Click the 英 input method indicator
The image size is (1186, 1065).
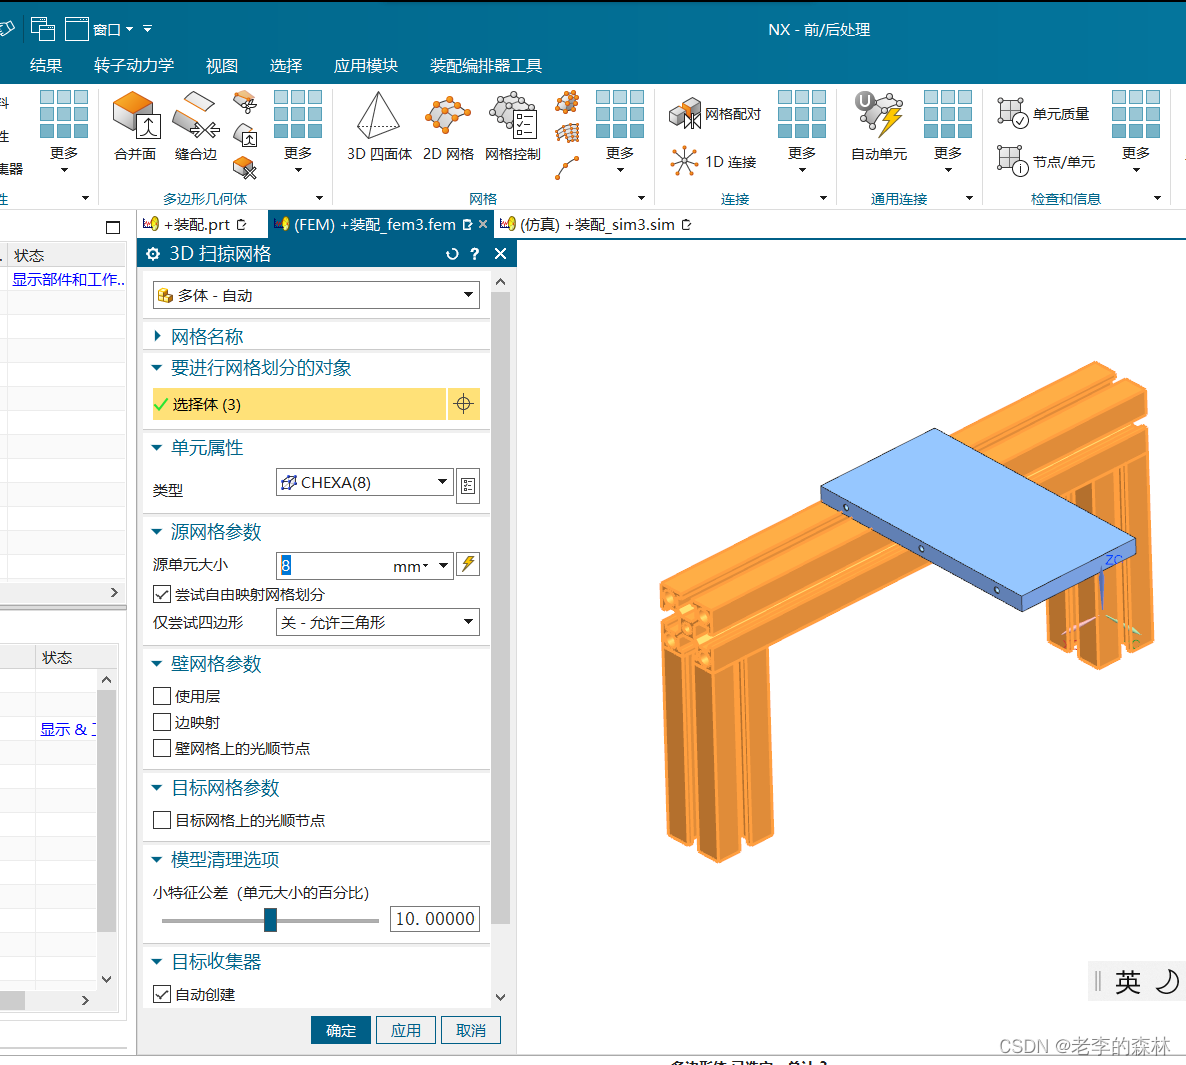1128,981
